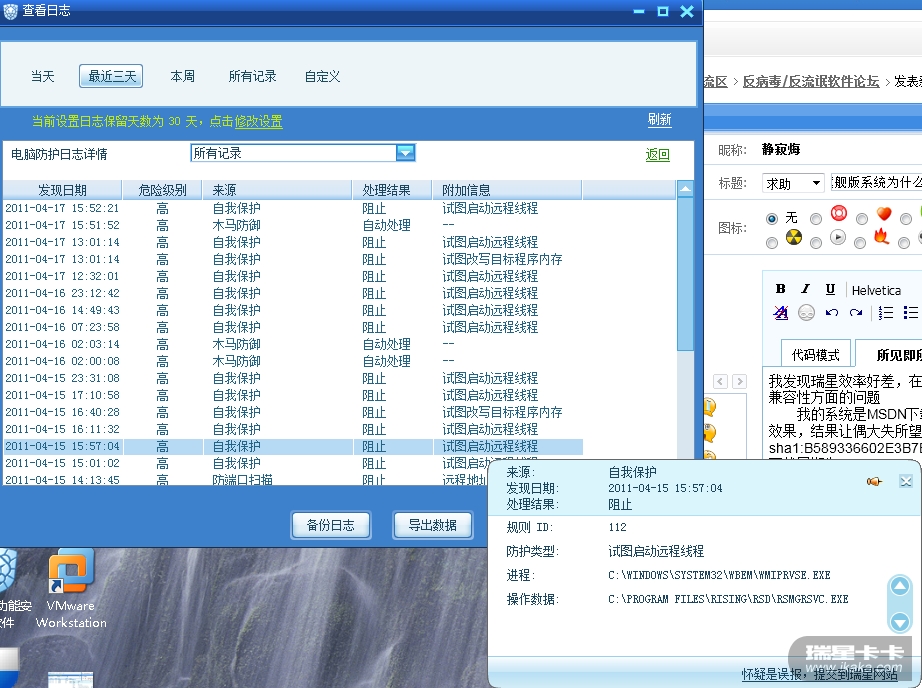This screenshot has width=922, height=688.
Task: Click the VMware Workstation desktop icon
Action: 71,588
